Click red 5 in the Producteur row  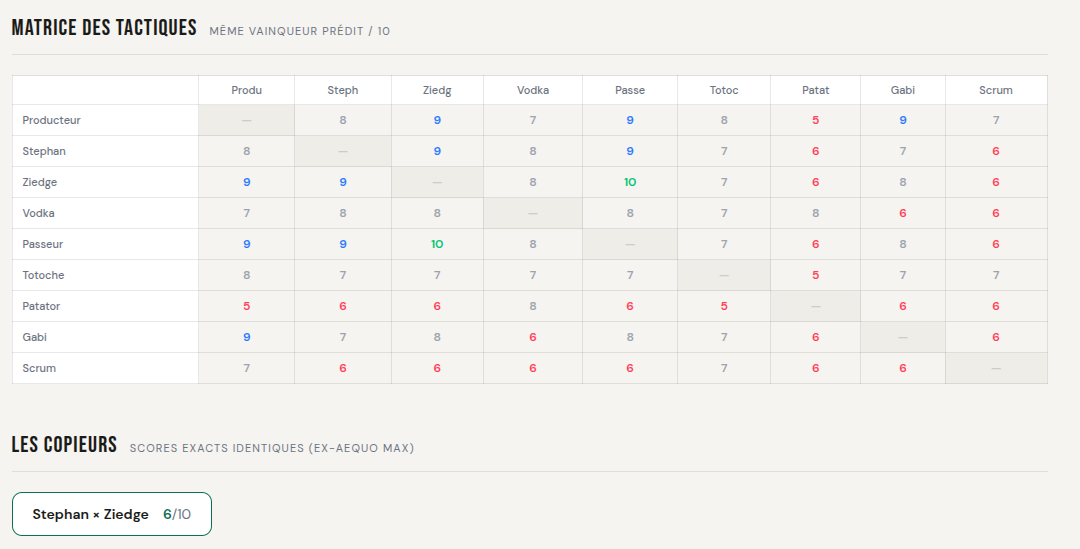tap(815, 120)
